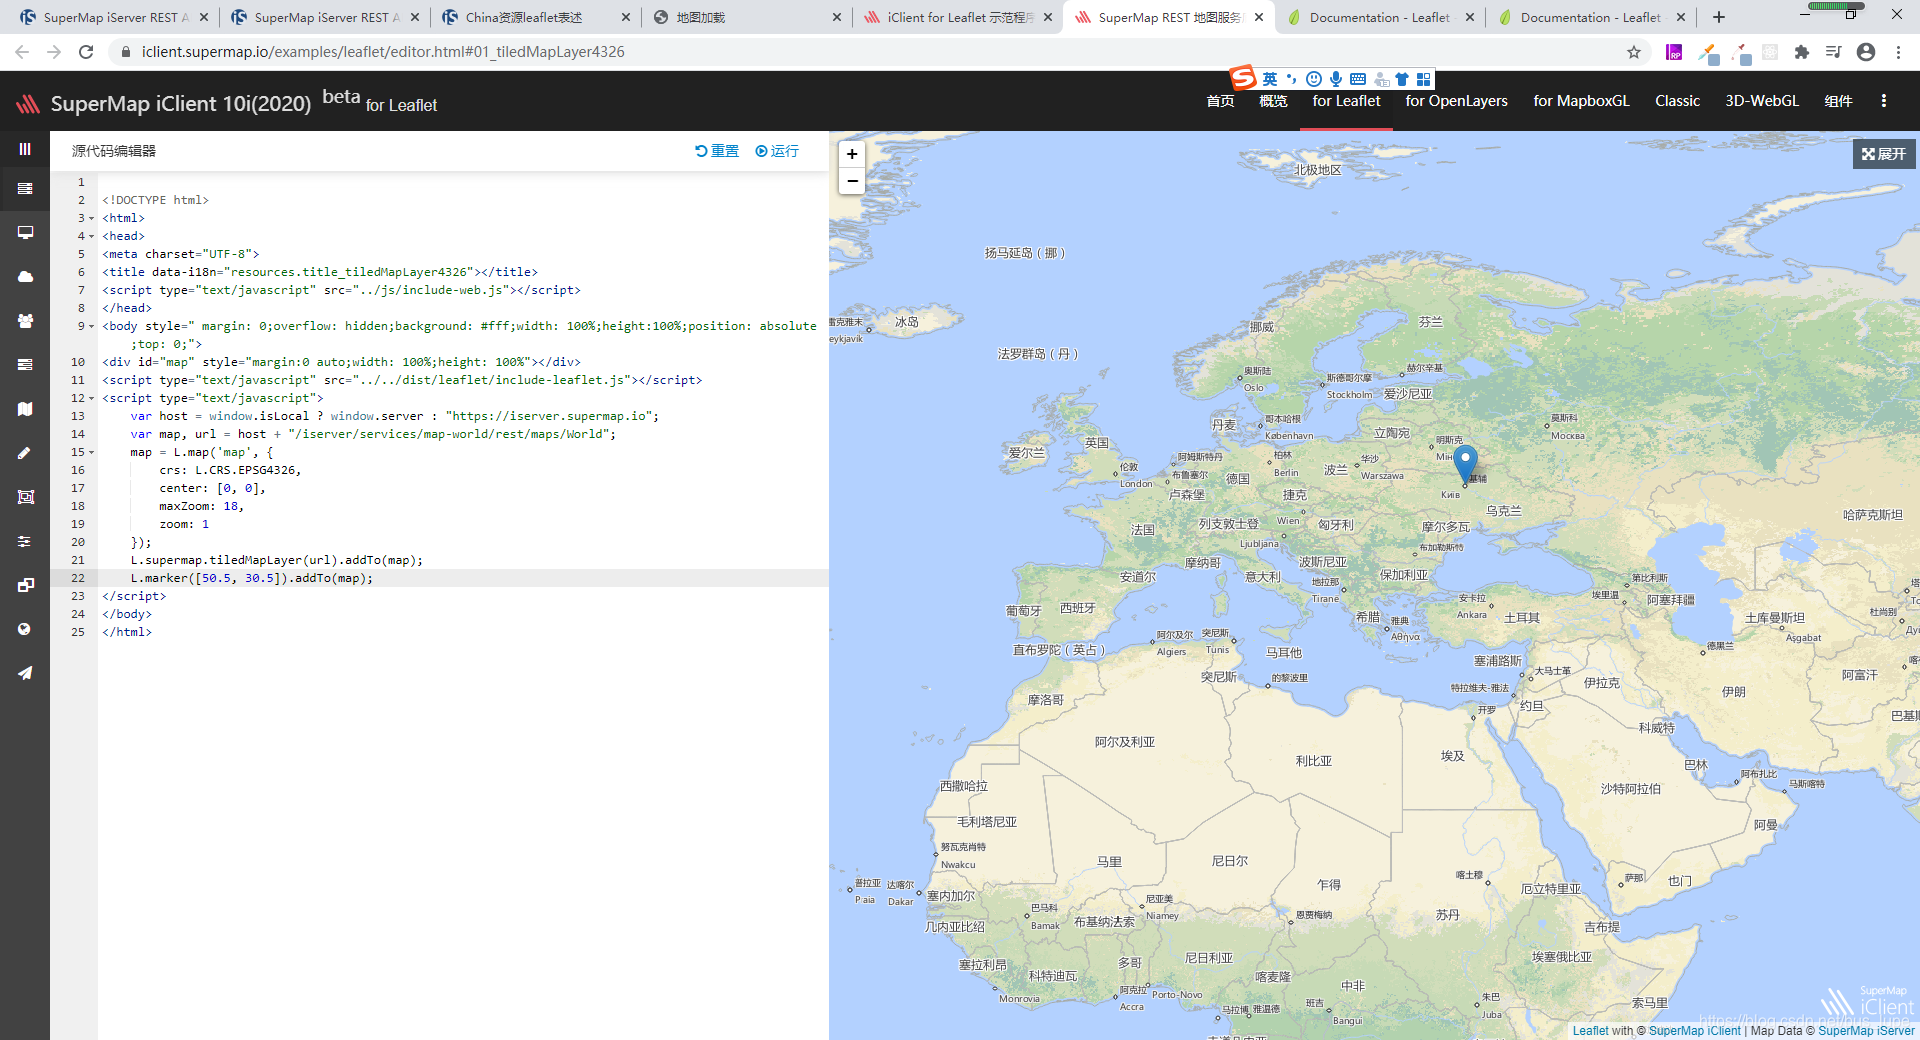Open the cloud sidebar category

tap(25, 276)
